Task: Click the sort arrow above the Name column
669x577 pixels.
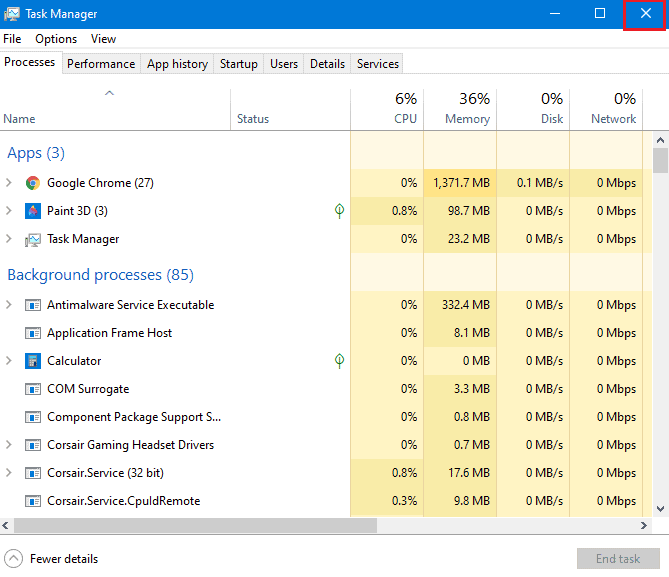Action: [110, 93]
